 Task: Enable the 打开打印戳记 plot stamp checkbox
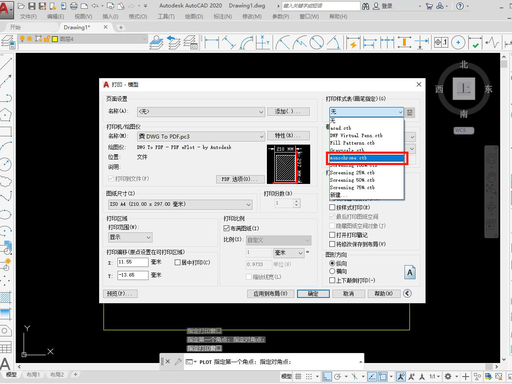point(332,235)
